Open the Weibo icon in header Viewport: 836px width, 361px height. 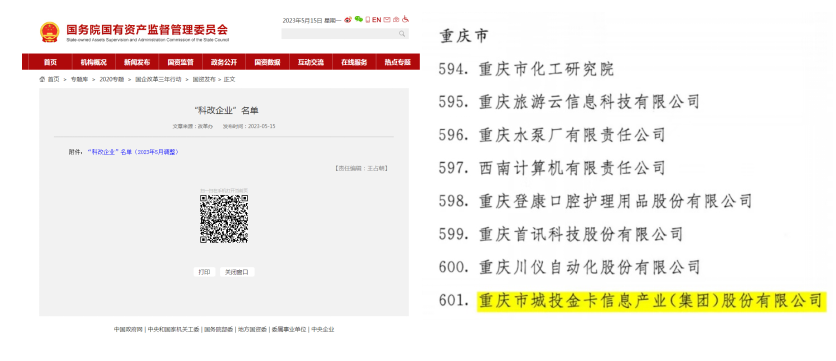click(x=348, y=19)
